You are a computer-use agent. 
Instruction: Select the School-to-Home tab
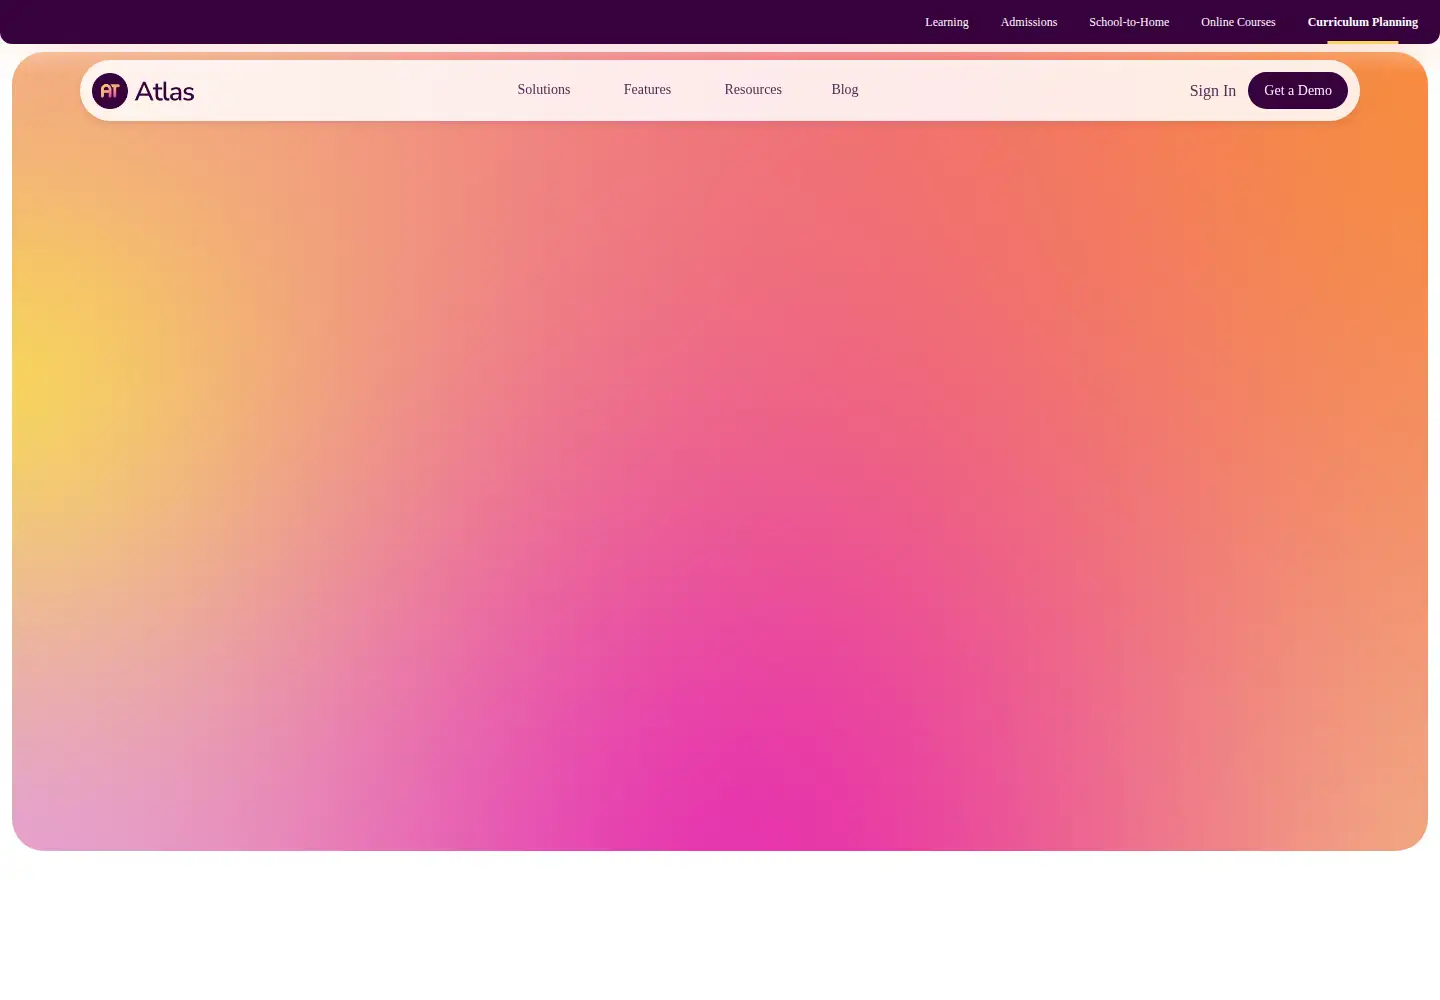click(x=1129, y=22)
